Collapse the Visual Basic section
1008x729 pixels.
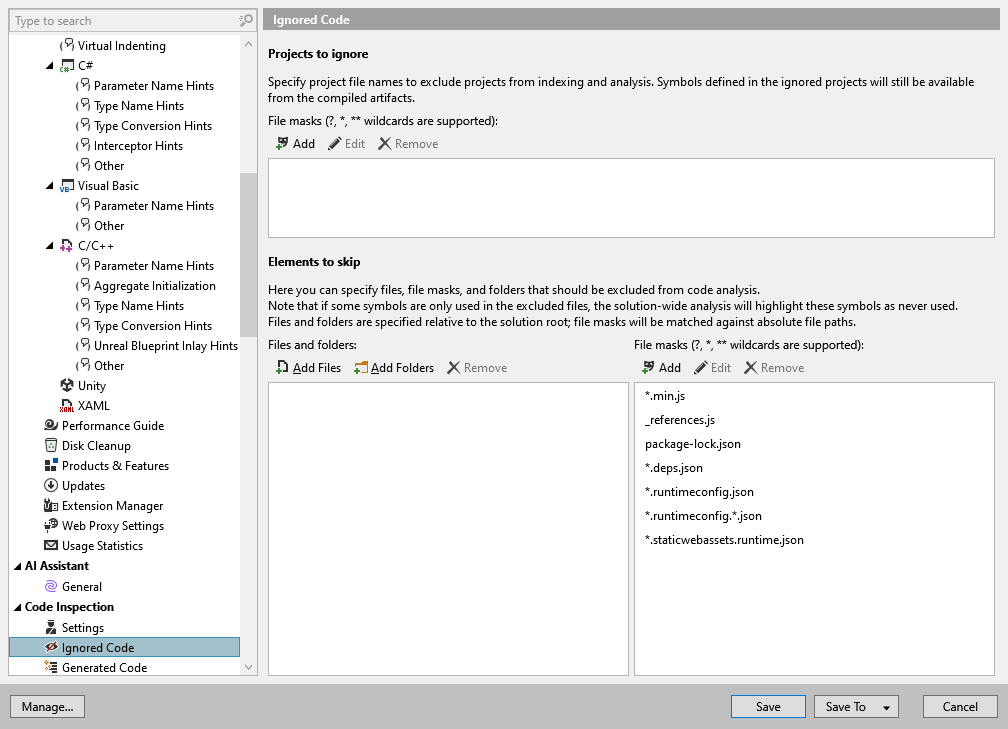point(50,185)
